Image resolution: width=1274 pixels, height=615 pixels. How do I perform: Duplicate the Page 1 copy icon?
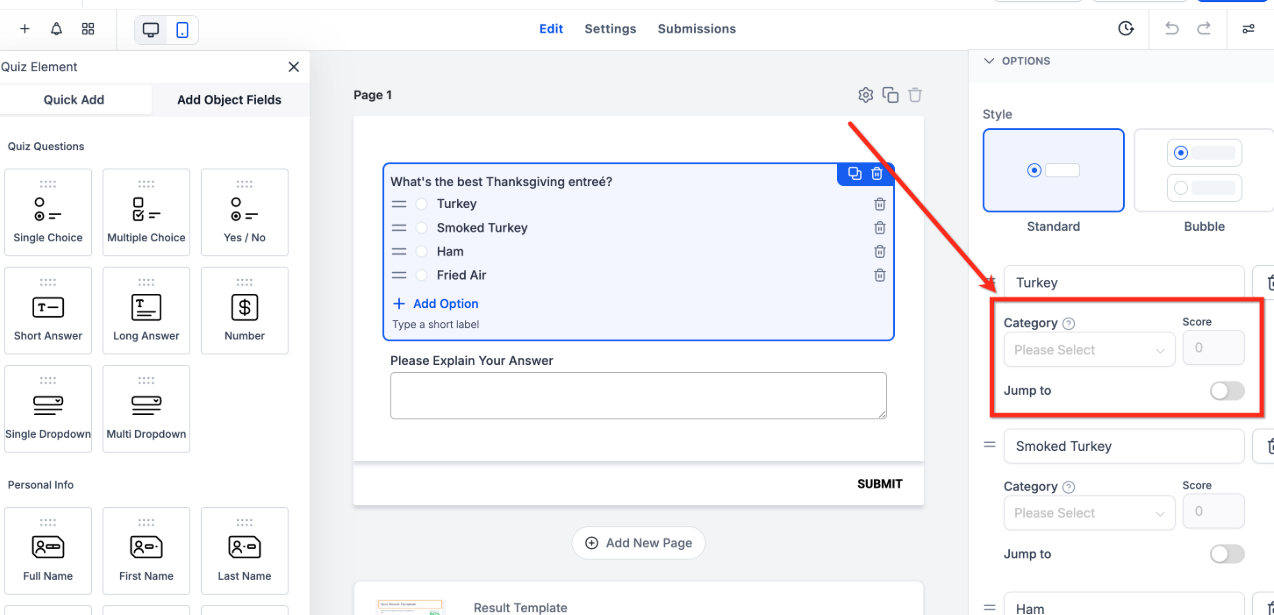(x=890, y=95)
